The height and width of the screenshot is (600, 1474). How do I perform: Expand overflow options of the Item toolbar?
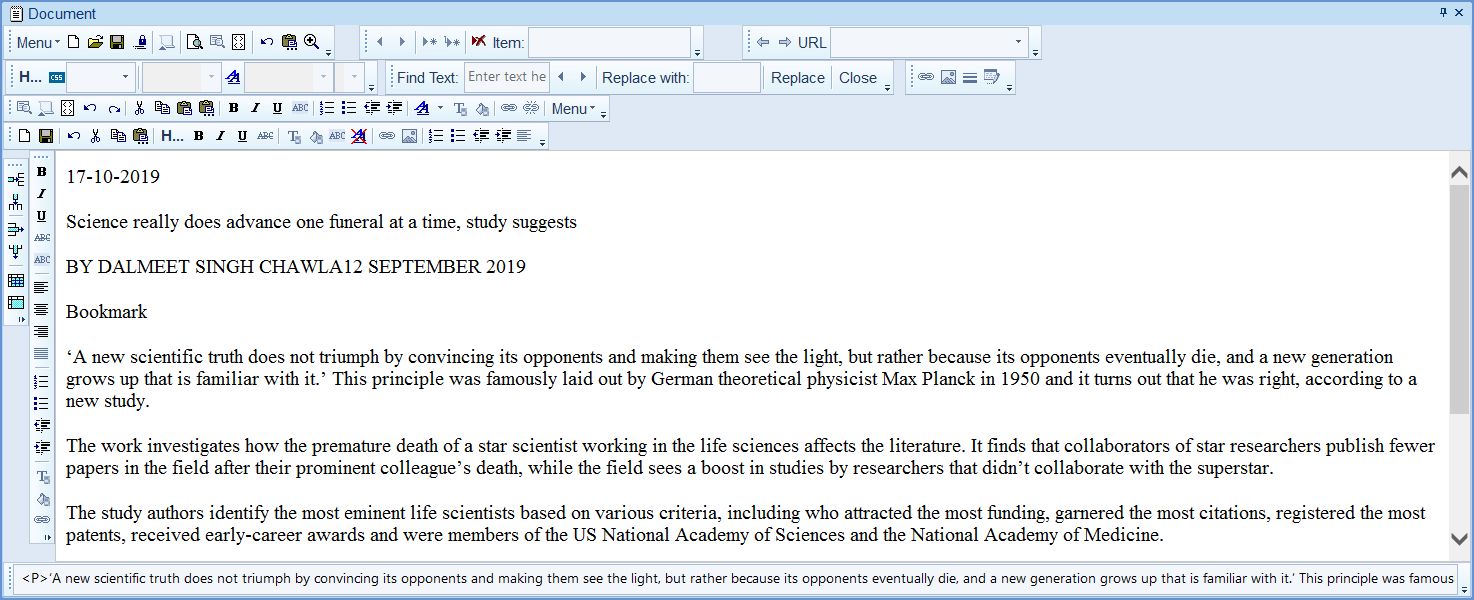point(697,54)
